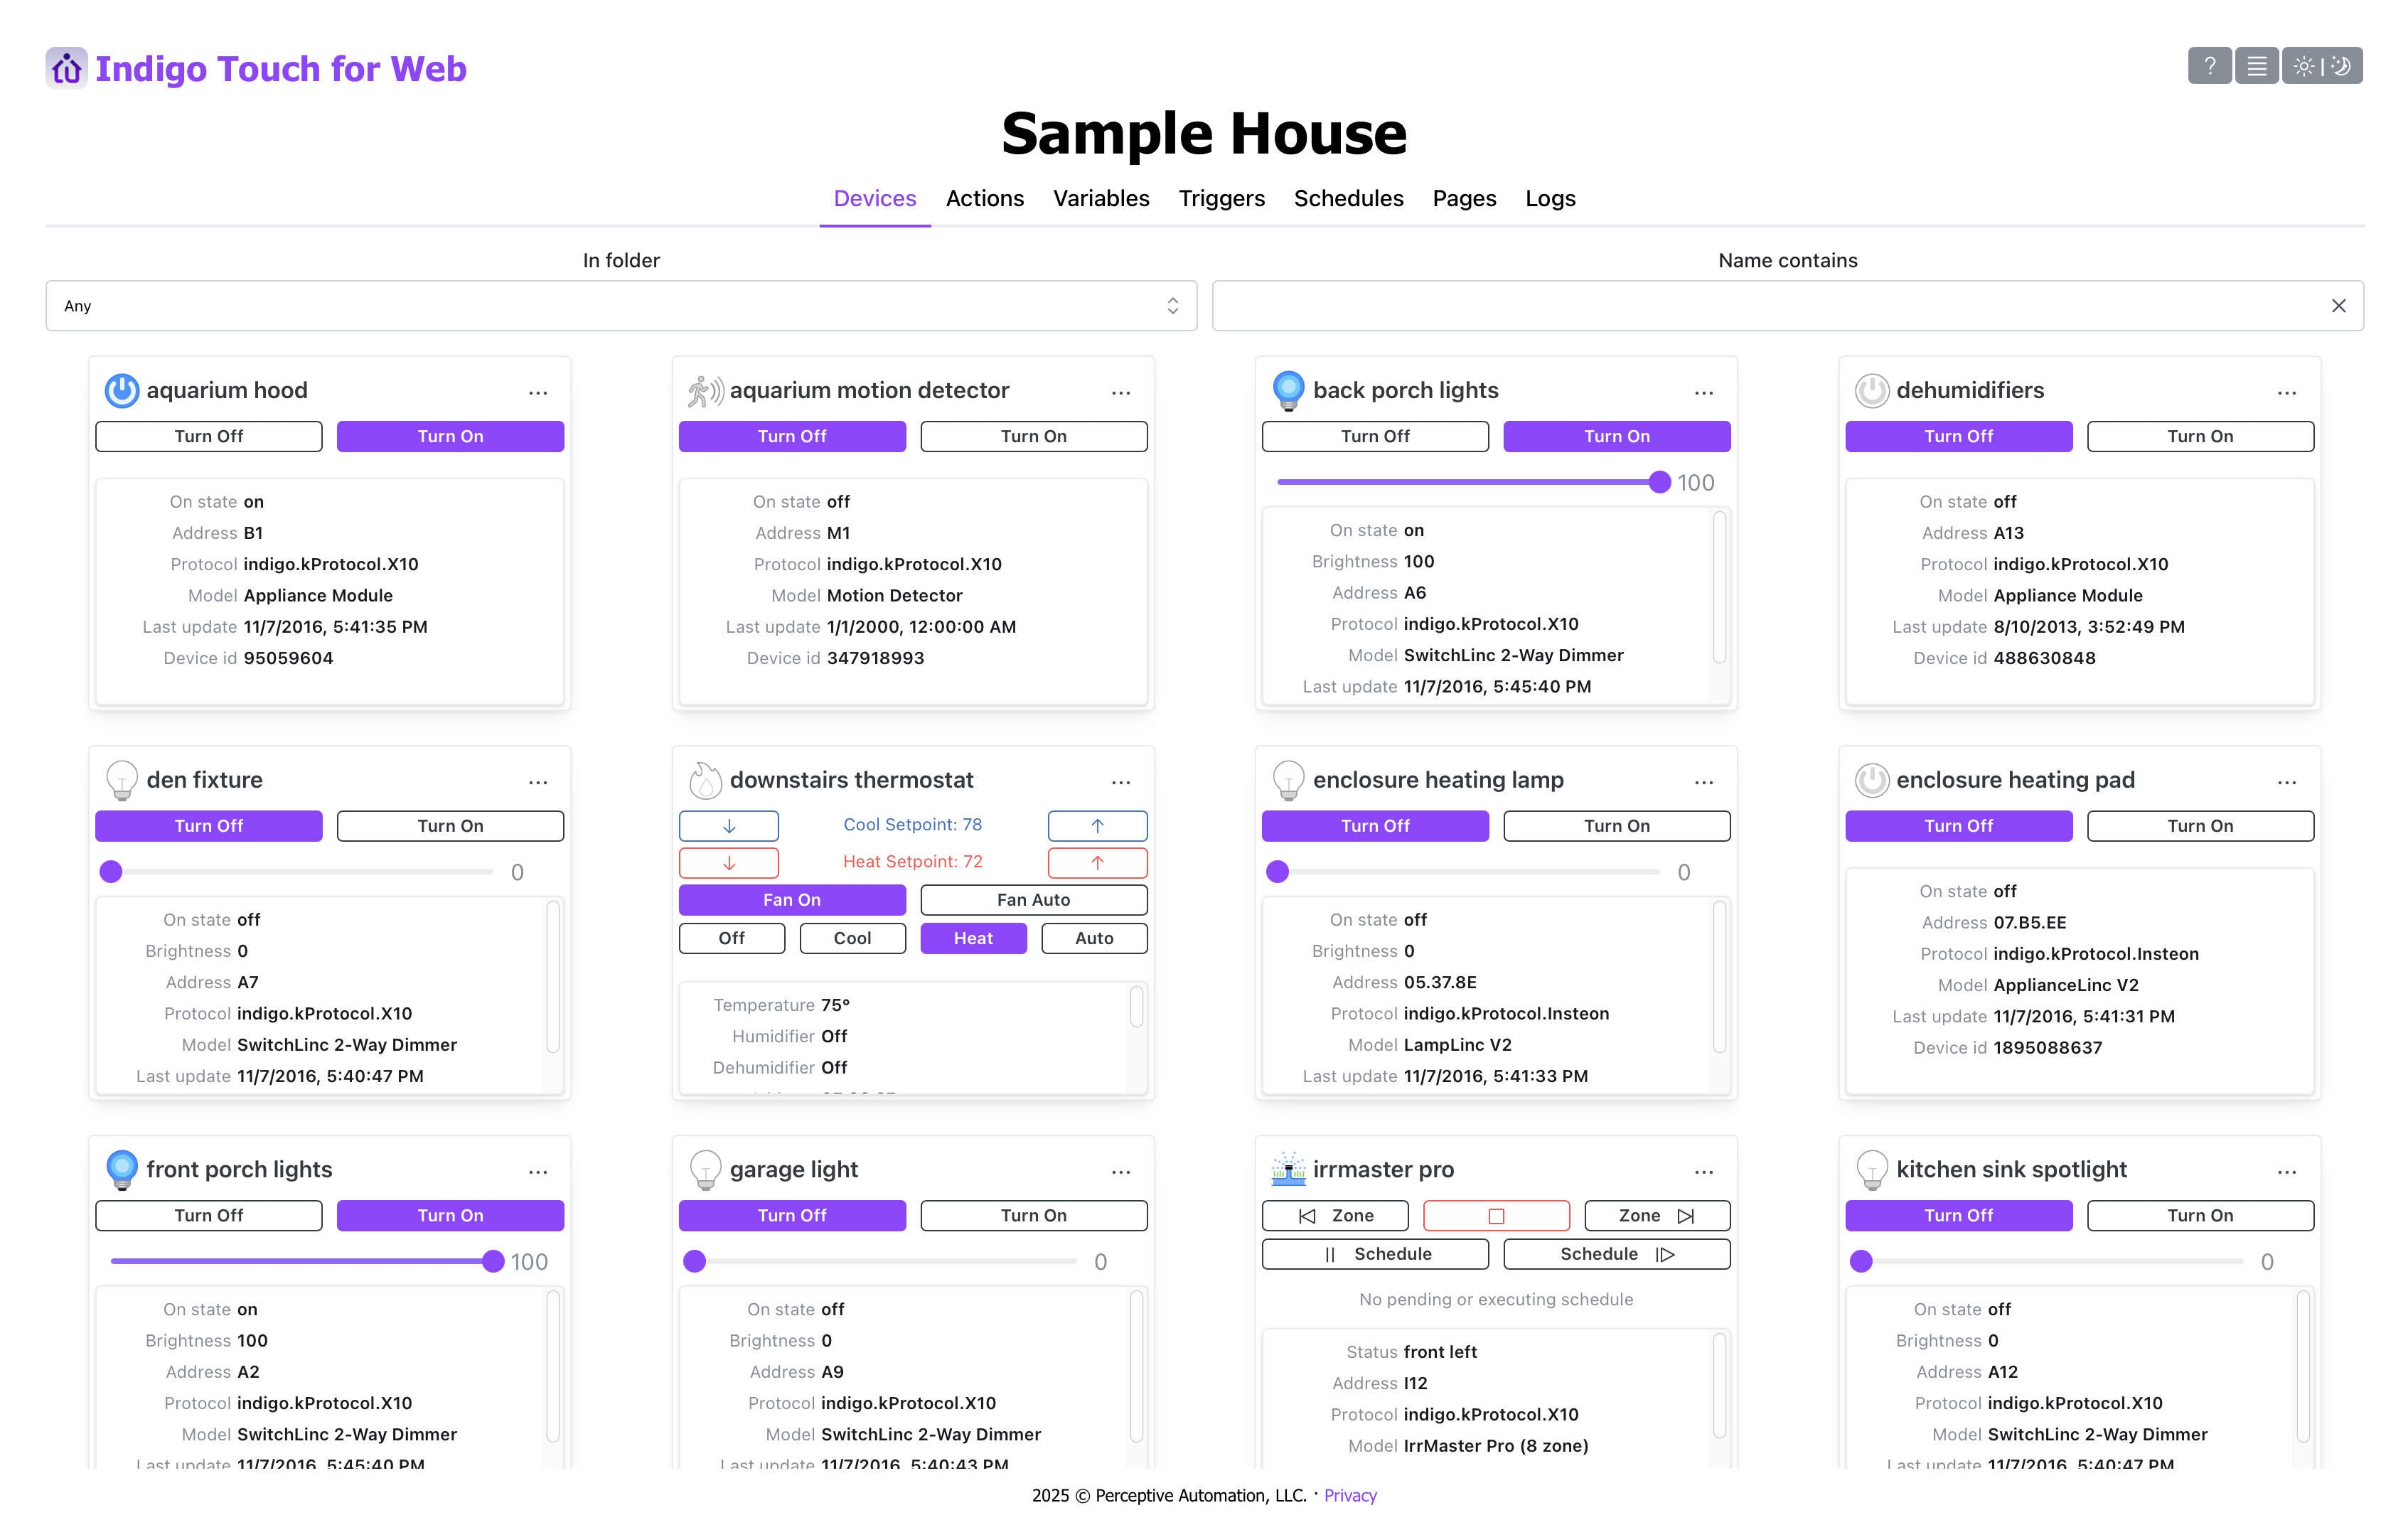Click the aquarium hood power icon

tap(122, 390)
